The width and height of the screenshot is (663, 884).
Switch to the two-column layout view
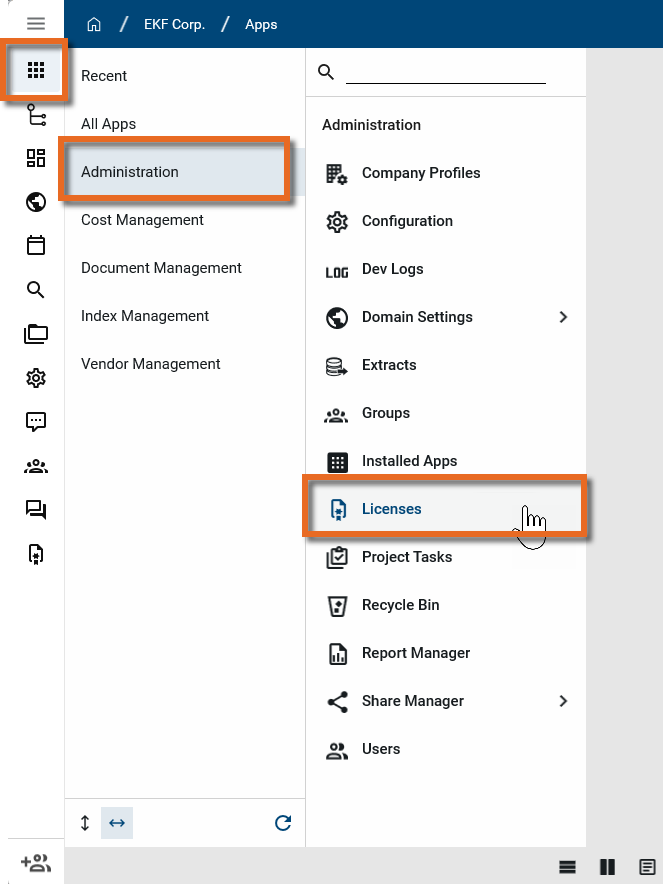(607, 866)
